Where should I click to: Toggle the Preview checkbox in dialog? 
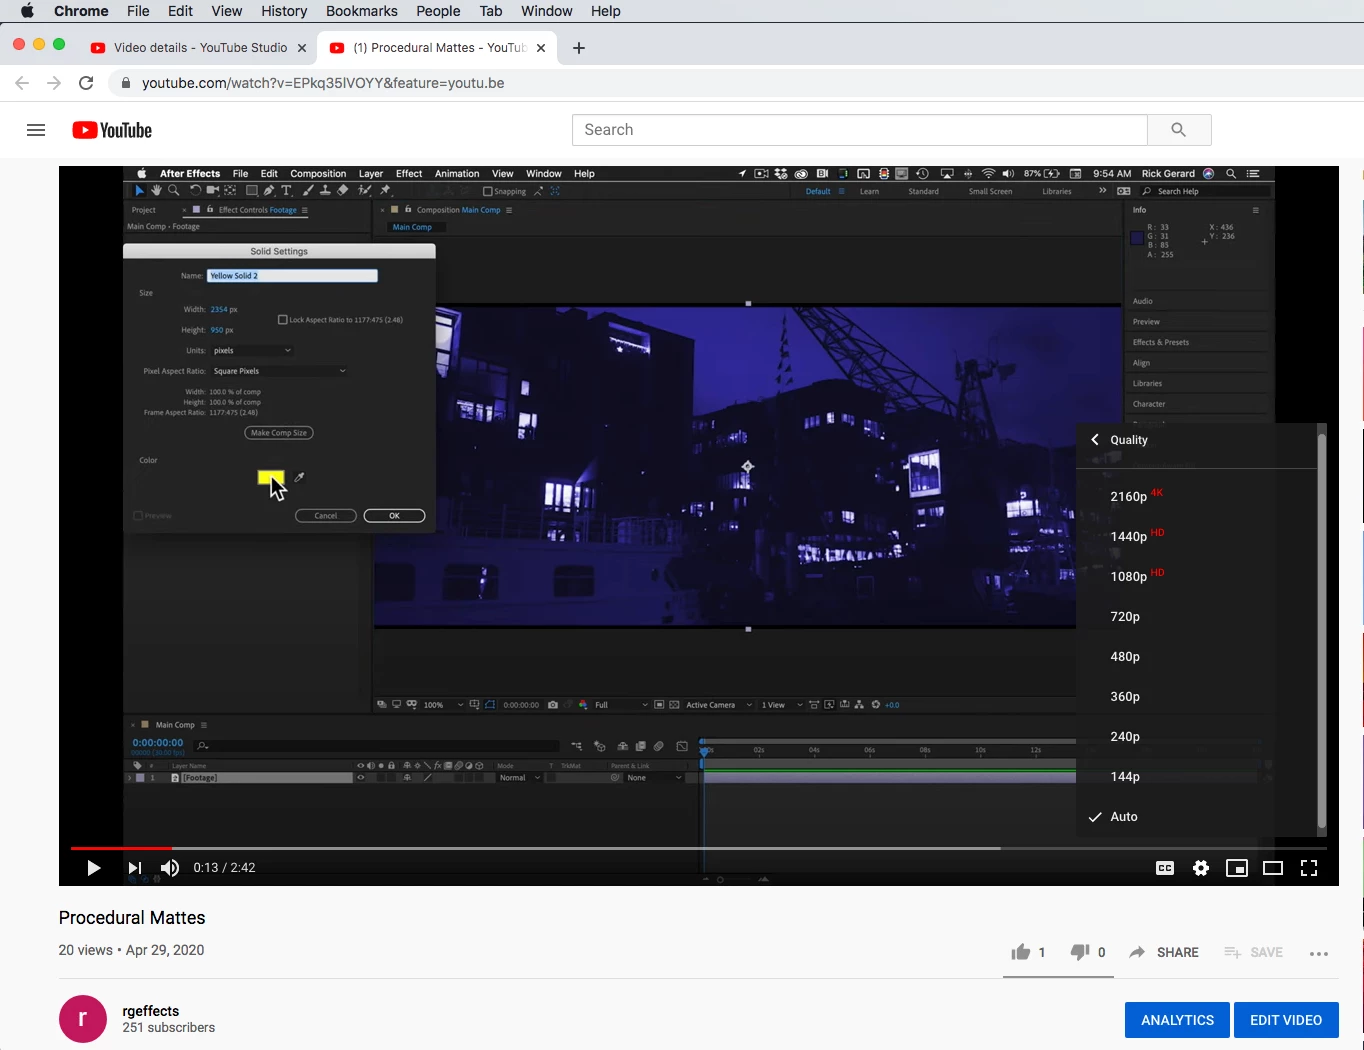(x=138, y=516)
